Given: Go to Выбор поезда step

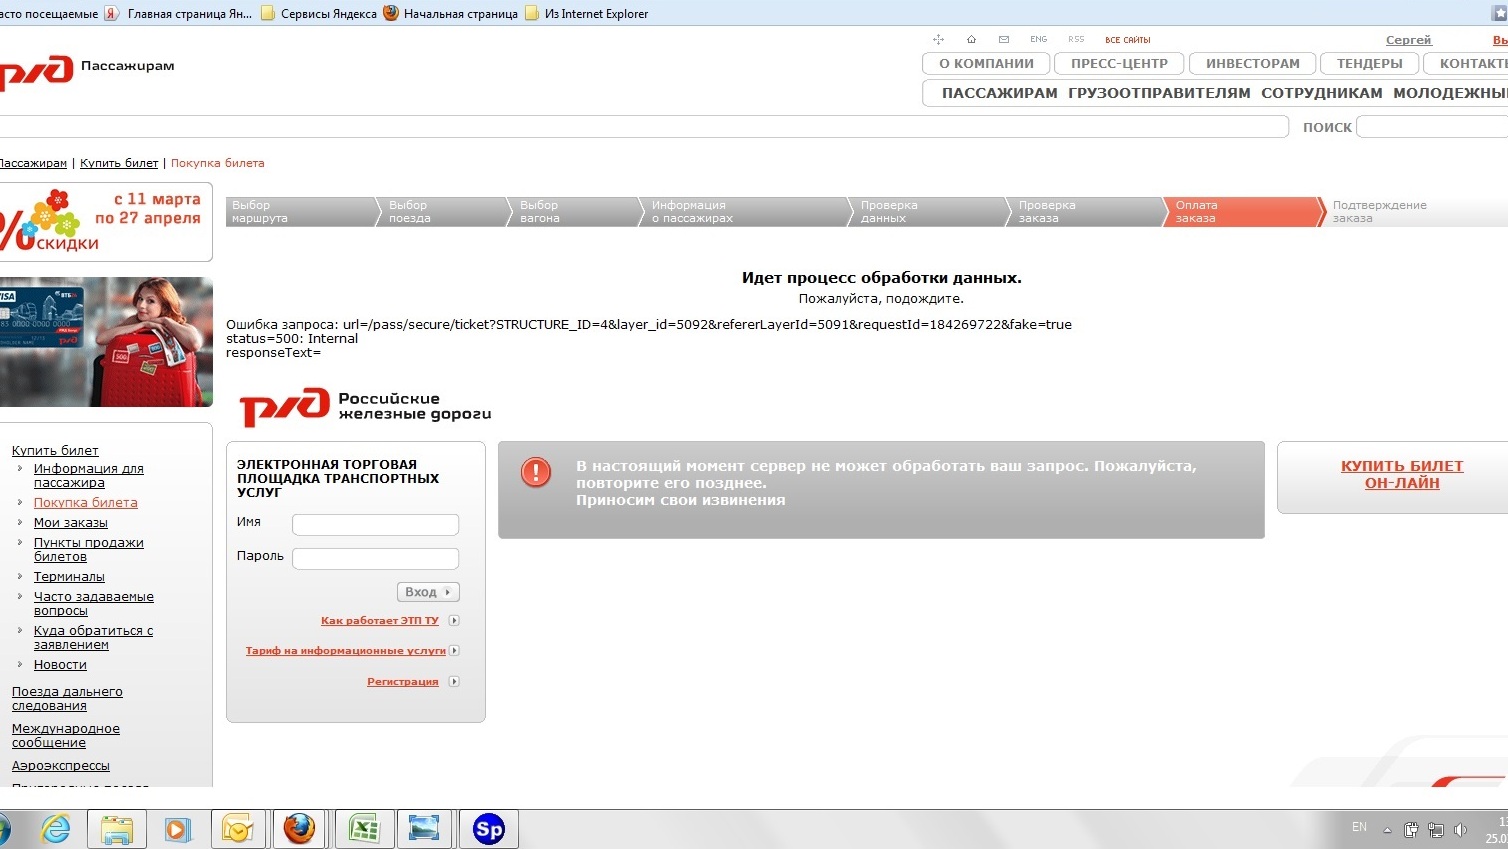Looking at the screenshot, I should (440, 212).
